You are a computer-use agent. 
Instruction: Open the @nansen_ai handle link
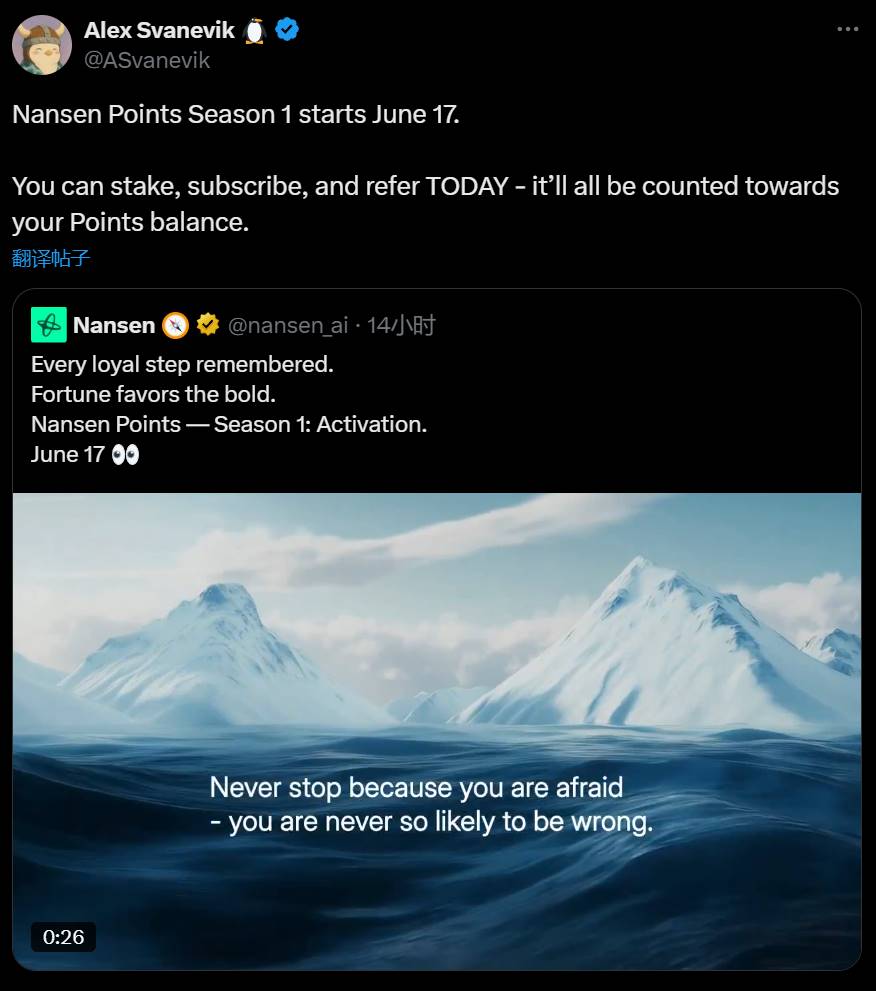[288, 325]
